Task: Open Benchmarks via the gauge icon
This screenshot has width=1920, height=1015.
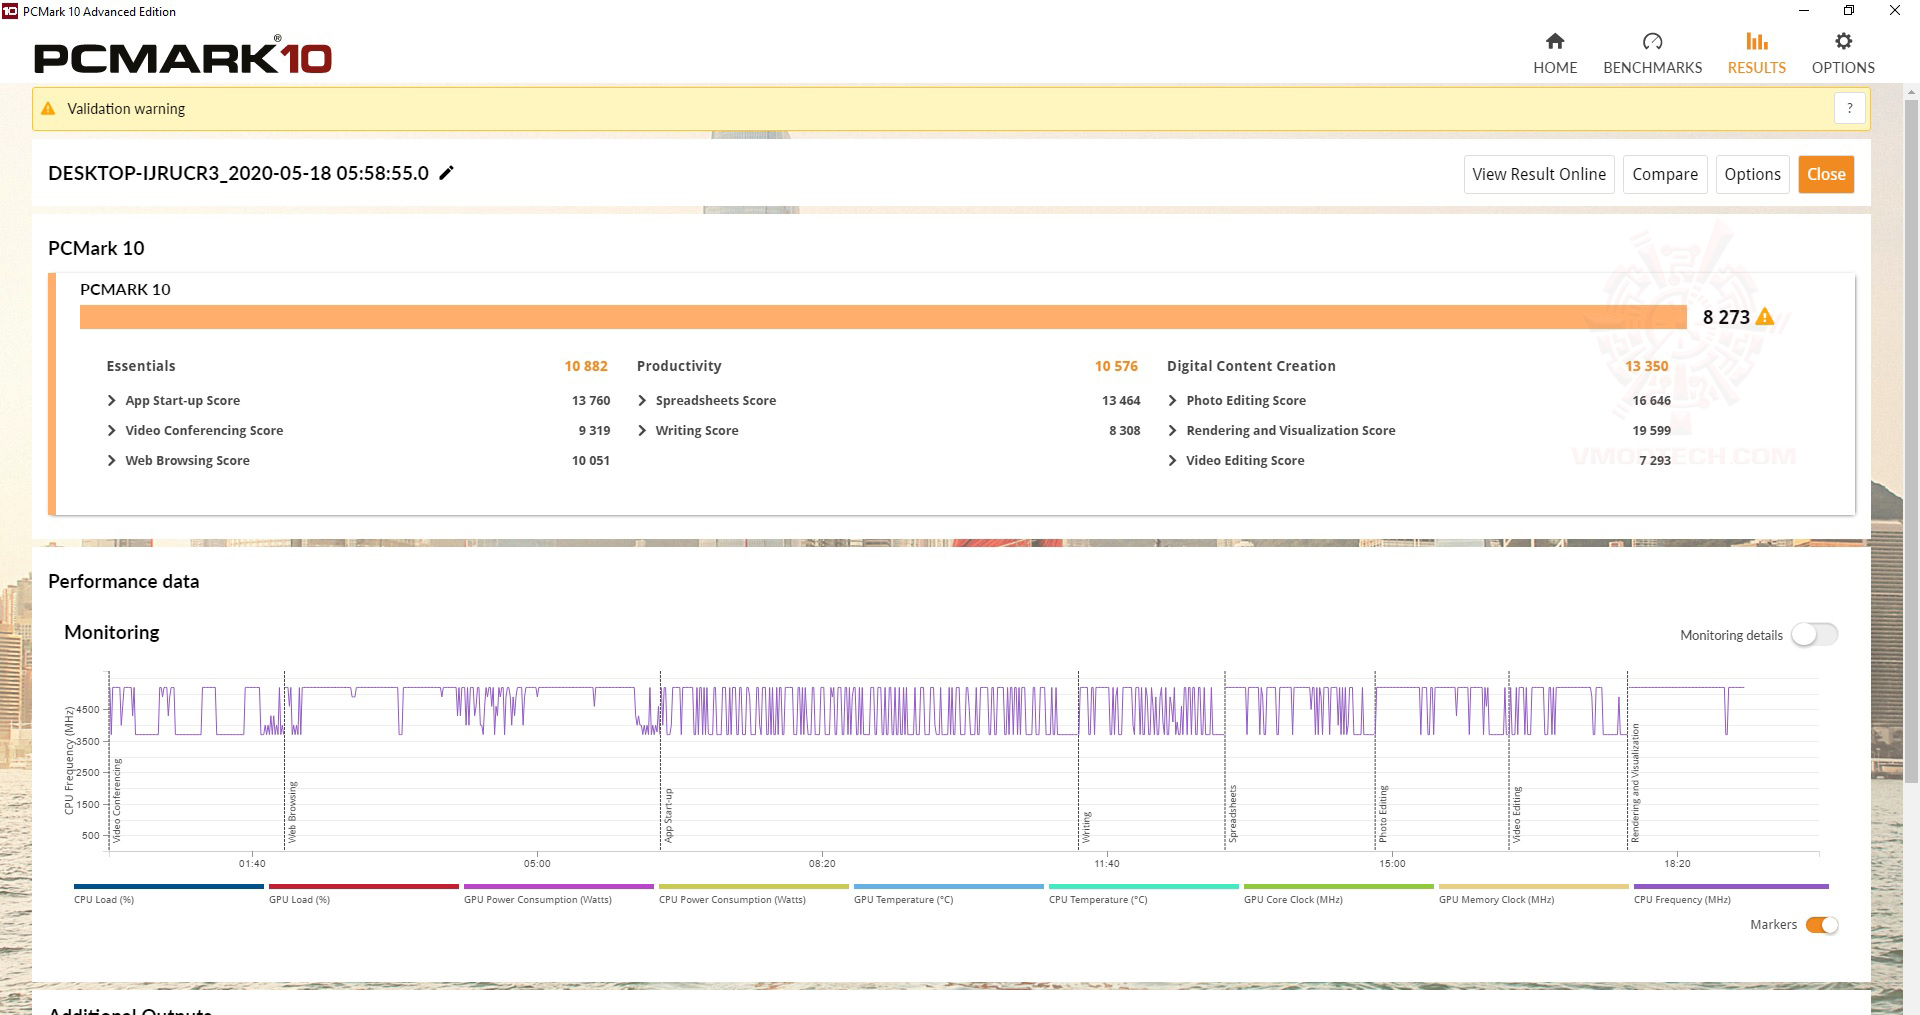Action: [1652, 41]
